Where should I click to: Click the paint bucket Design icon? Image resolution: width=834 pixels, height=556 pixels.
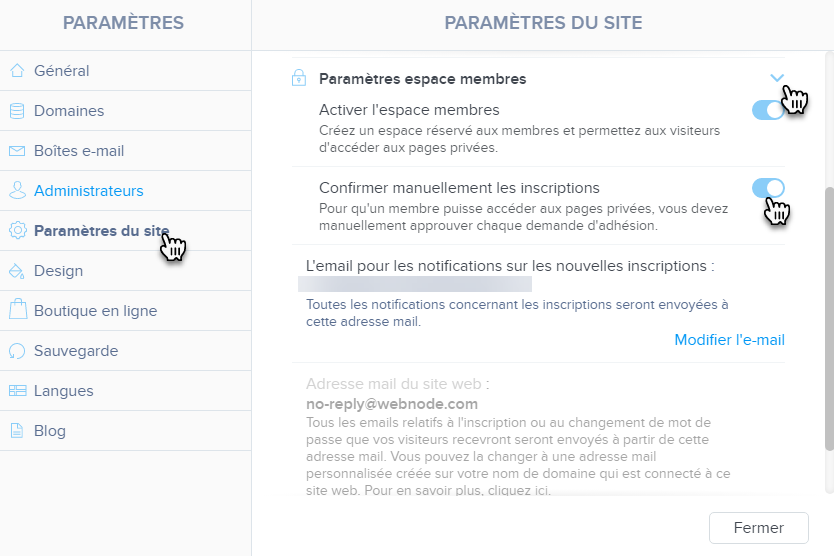click(x=16, y=271)
